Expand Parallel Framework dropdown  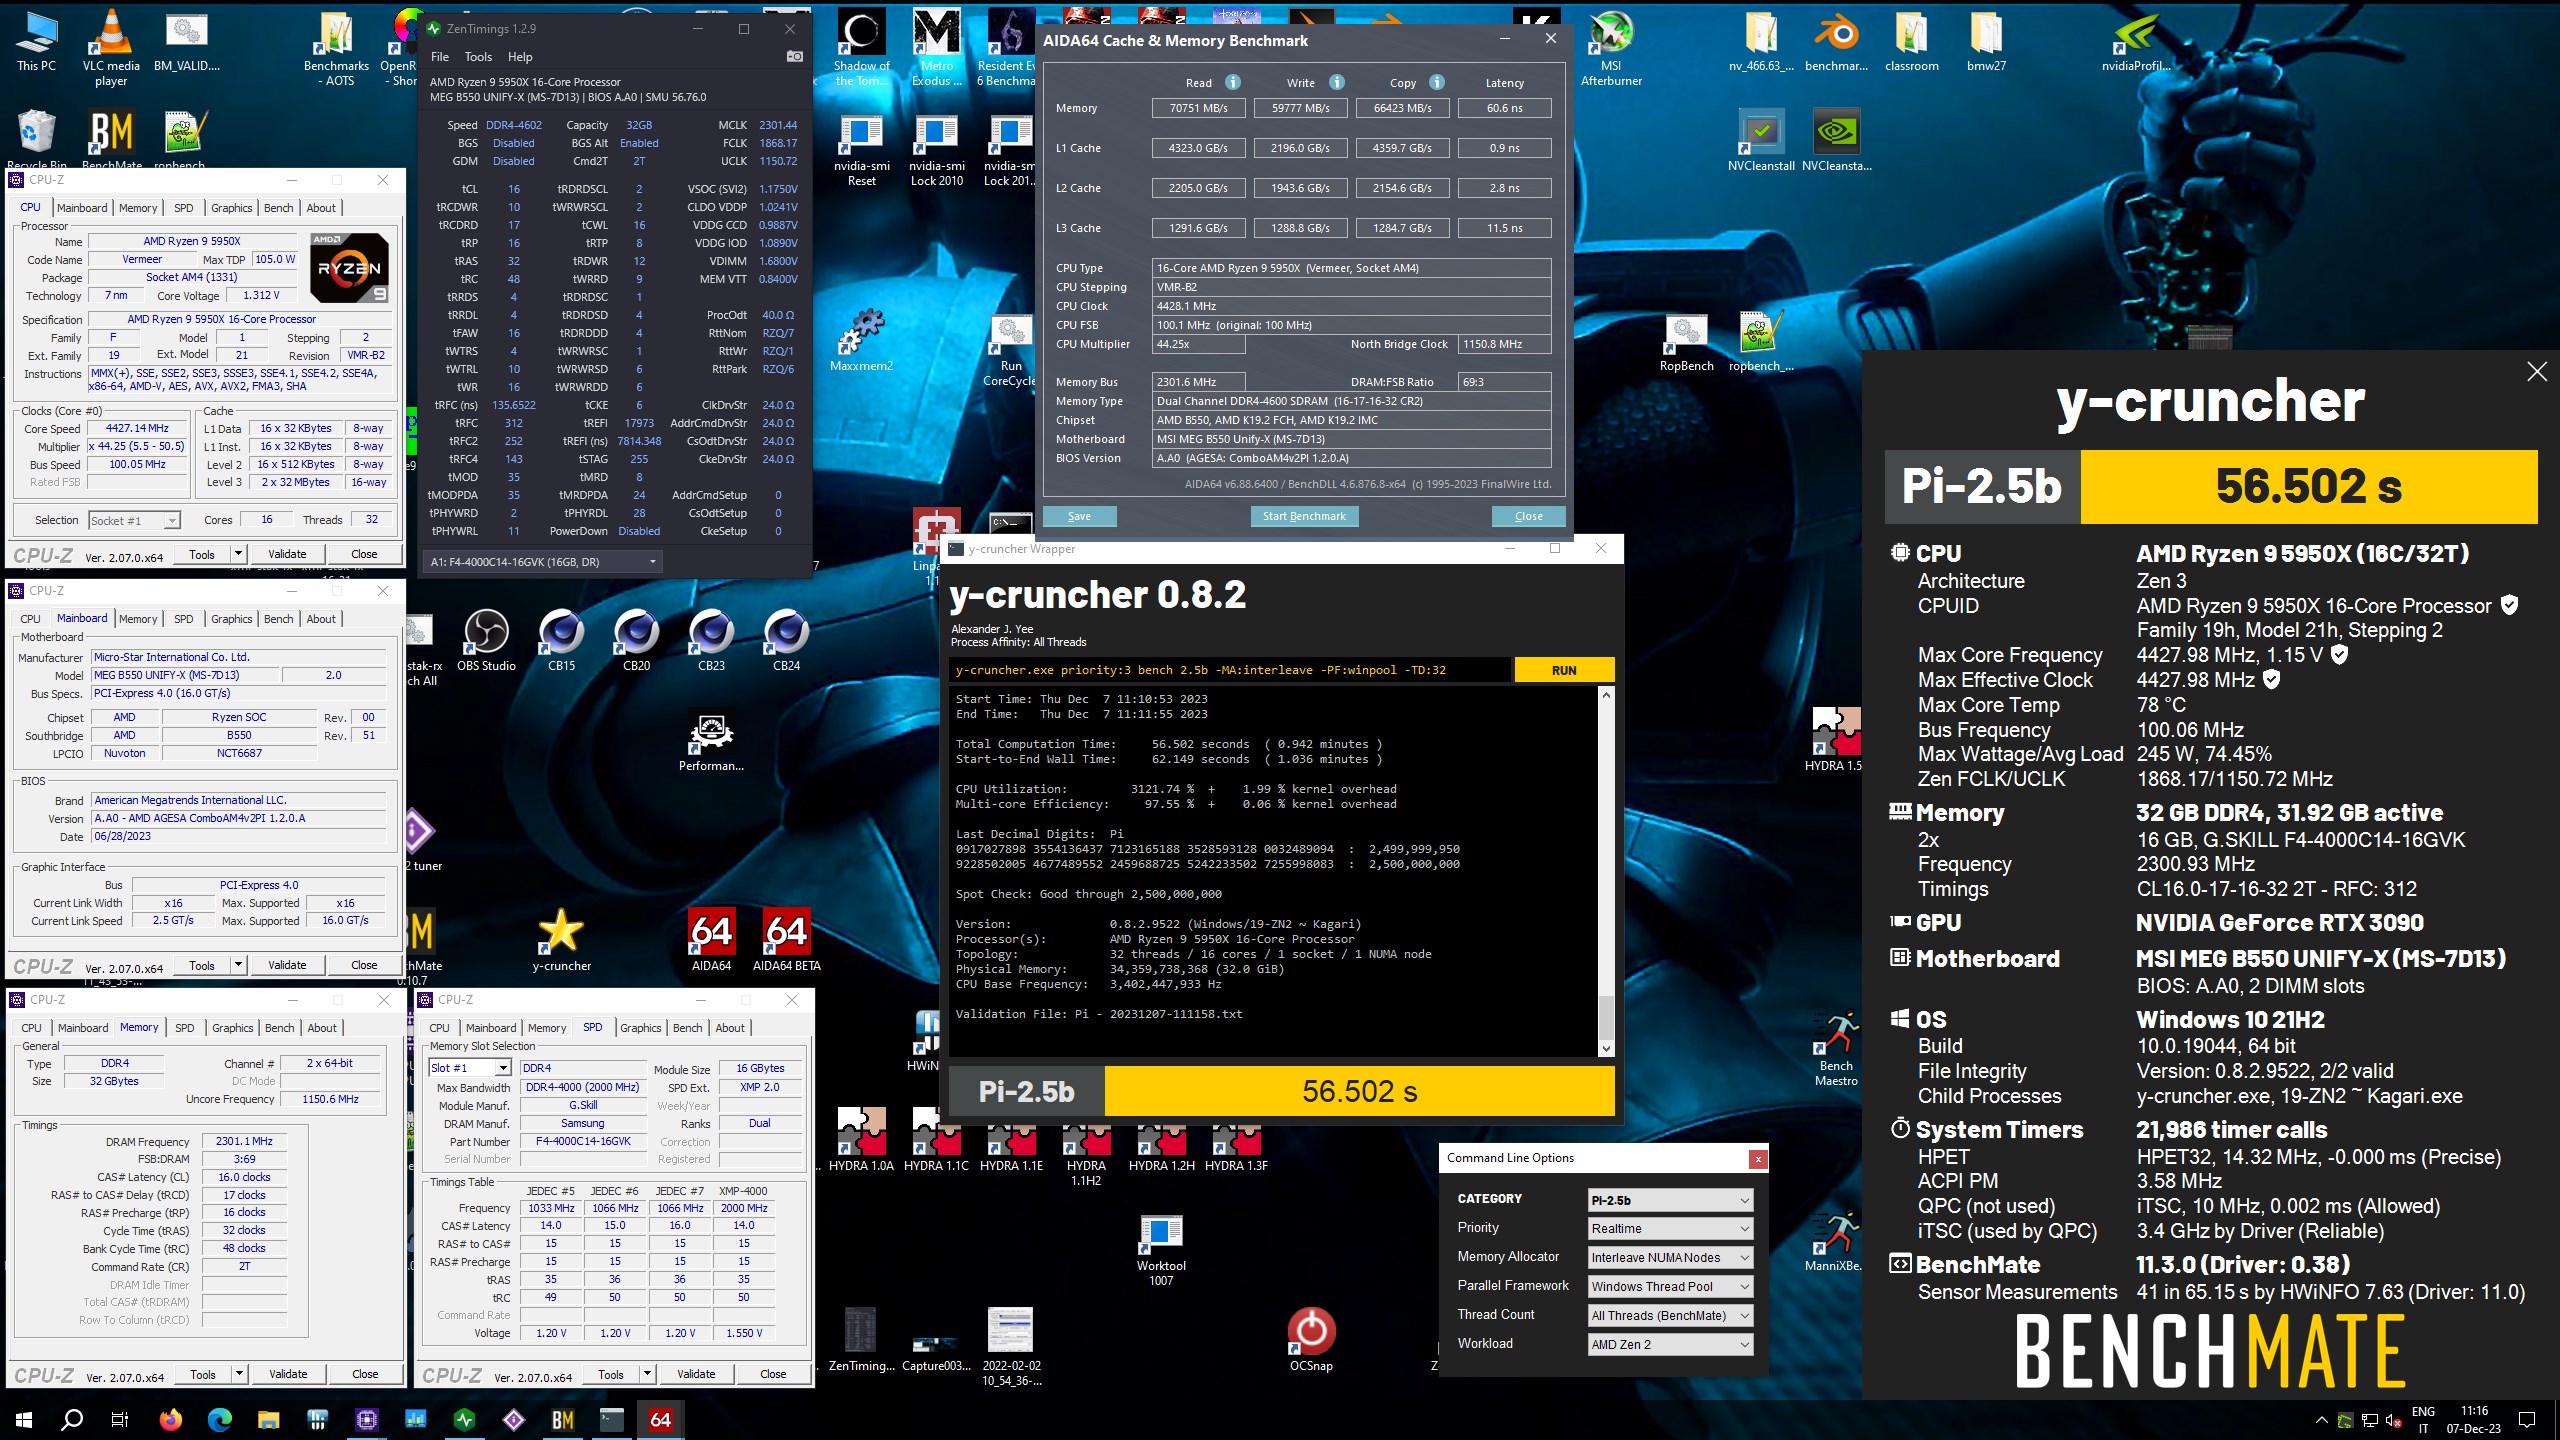coord(1670,1287)
